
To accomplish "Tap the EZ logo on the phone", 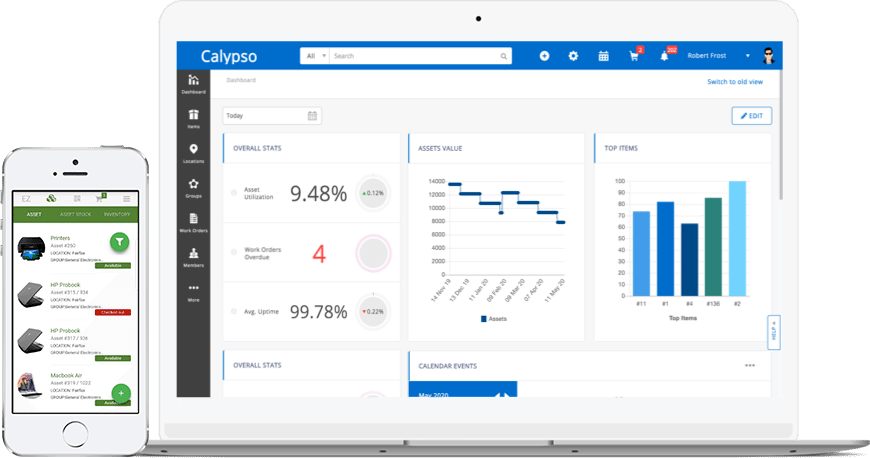I will [26, 198].
